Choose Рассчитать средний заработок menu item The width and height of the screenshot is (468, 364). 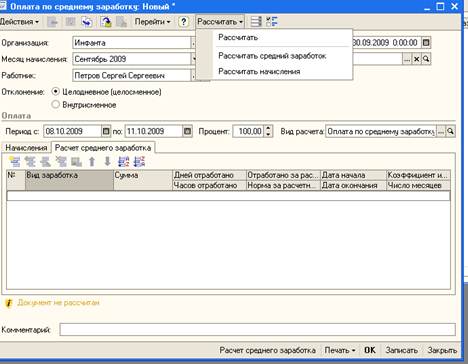tap(272, 56)
